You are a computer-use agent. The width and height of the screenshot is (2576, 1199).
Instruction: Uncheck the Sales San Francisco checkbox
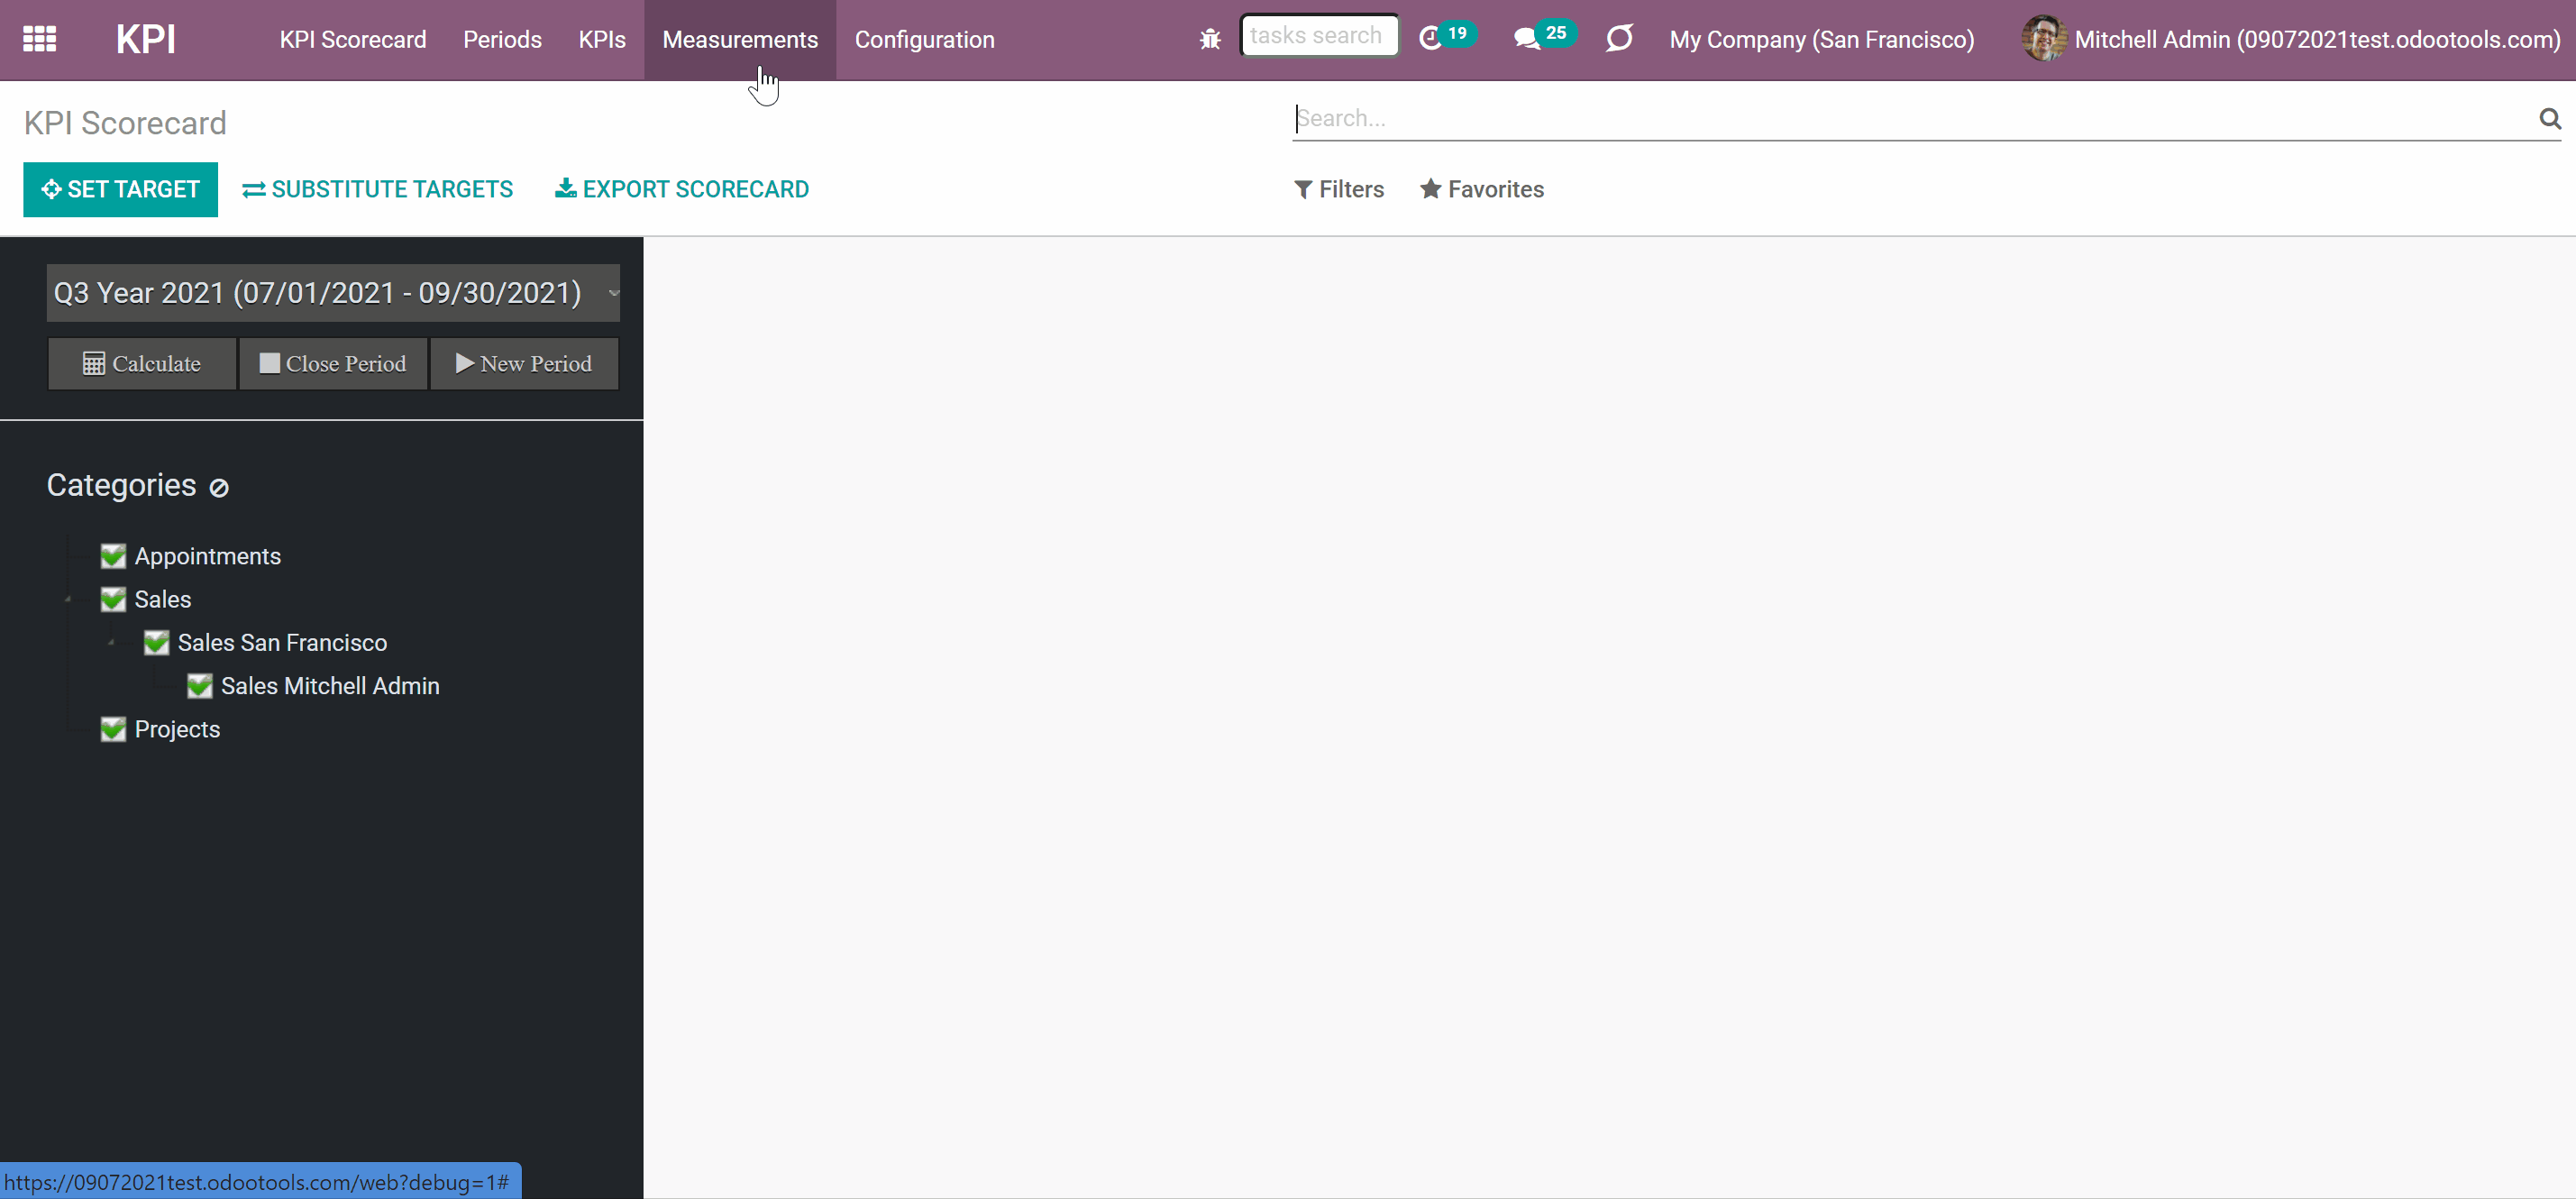click(156, 643)
